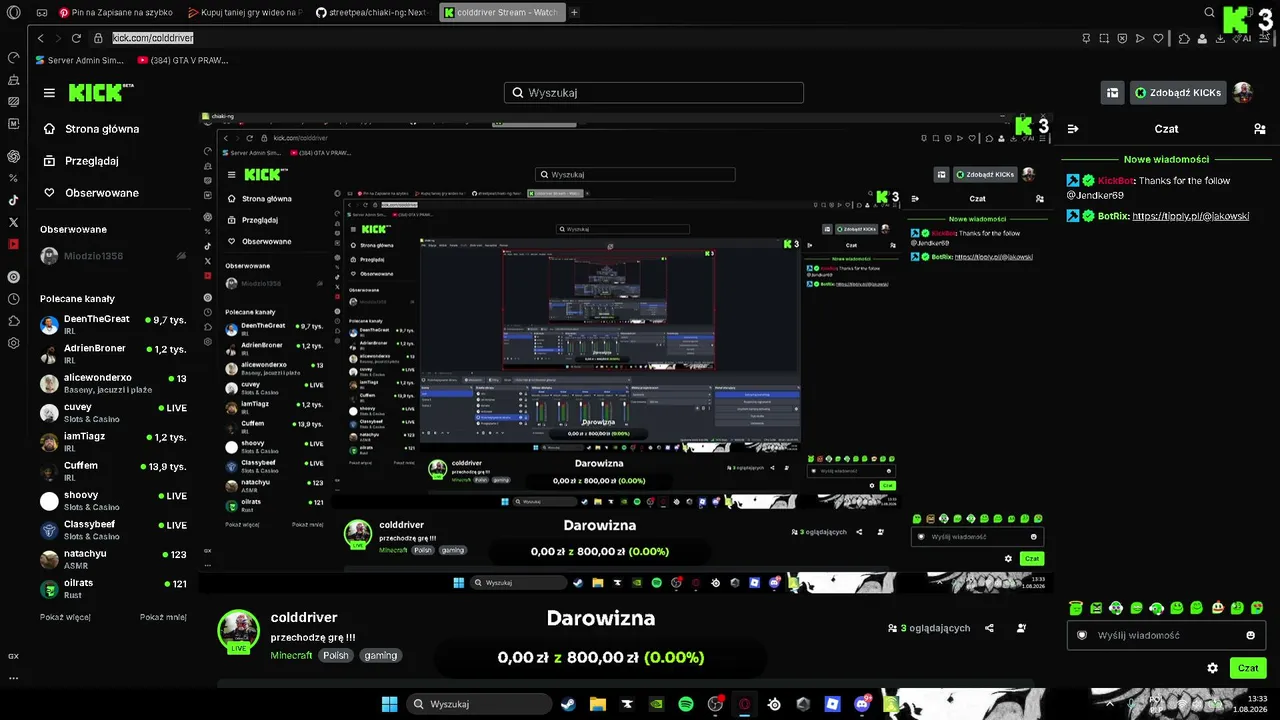Image resolution: width=1280 pixels, height=720 pixels.
Task: Go to the Przeglądaj browse section
Action: [81, 161]
